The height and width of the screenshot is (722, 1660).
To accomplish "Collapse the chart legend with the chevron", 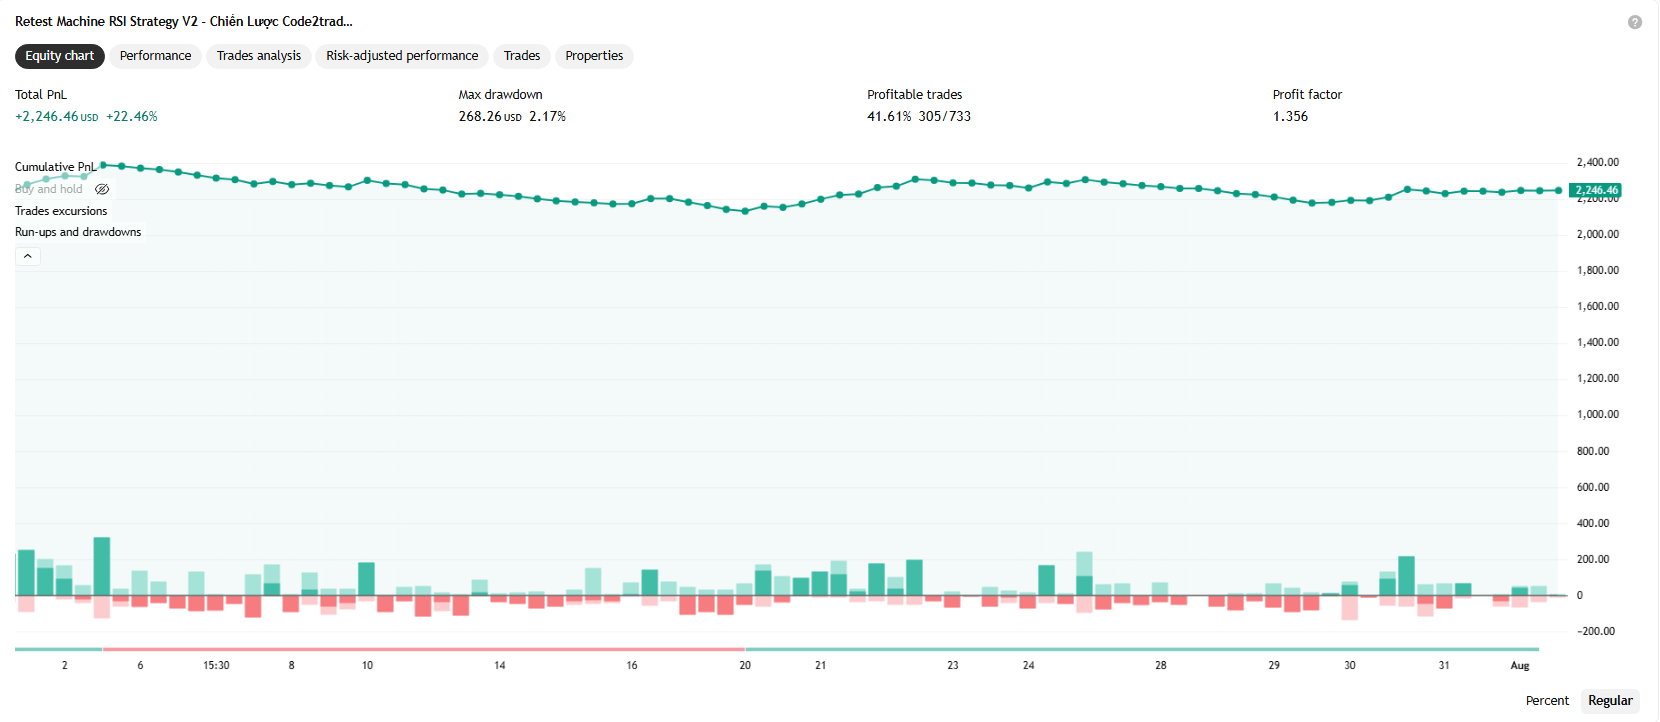I will pyautogui.click(x=28, y=256).
